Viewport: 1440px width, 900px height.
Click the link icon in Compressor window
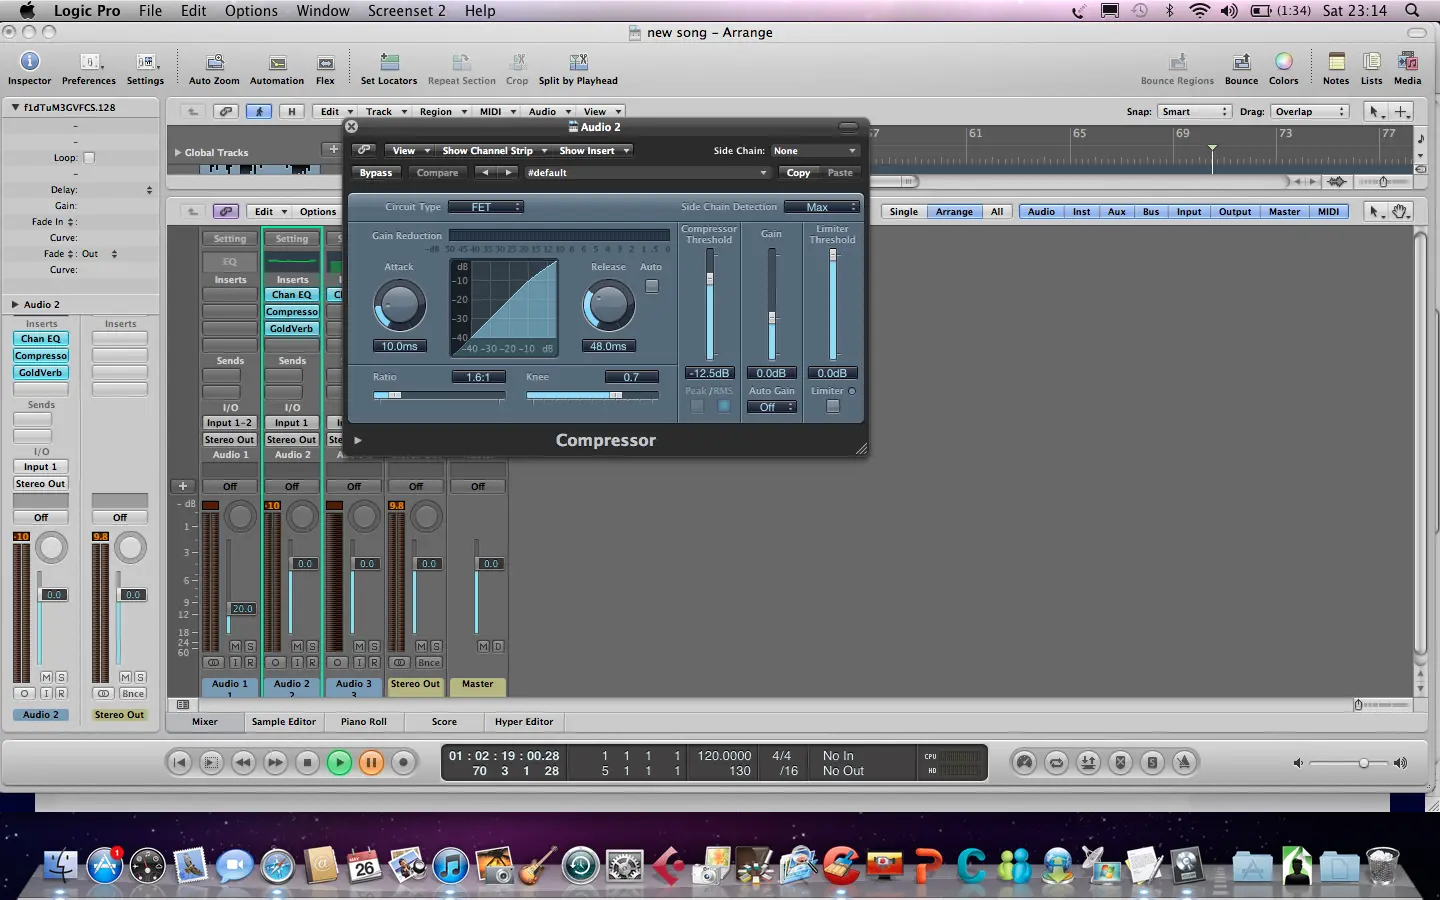point(364,150)
